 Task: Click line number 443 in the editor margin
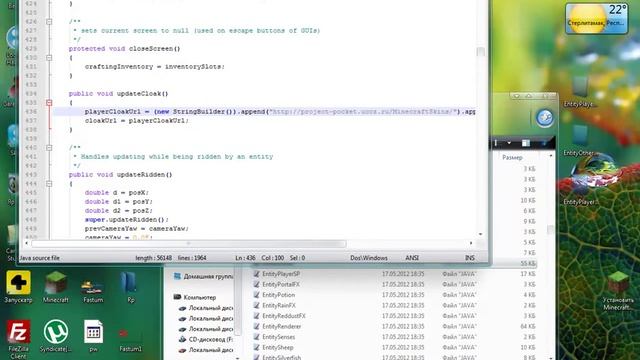(x=31, y=175)
